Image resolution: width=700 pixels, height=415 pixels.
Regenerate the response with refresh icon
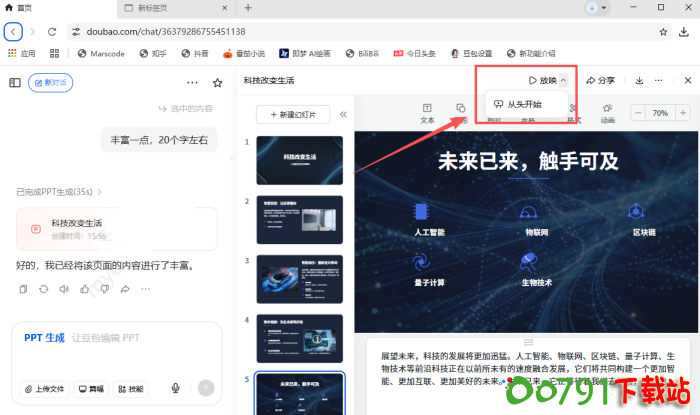pyautogui.click(x=44, y=289)
